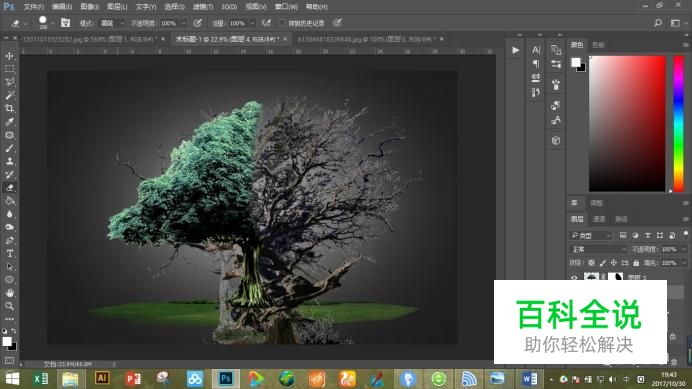Click the toolbox foreground color swatch
The width and height of the screenshot is (692, 389).
tap(7, 341)
